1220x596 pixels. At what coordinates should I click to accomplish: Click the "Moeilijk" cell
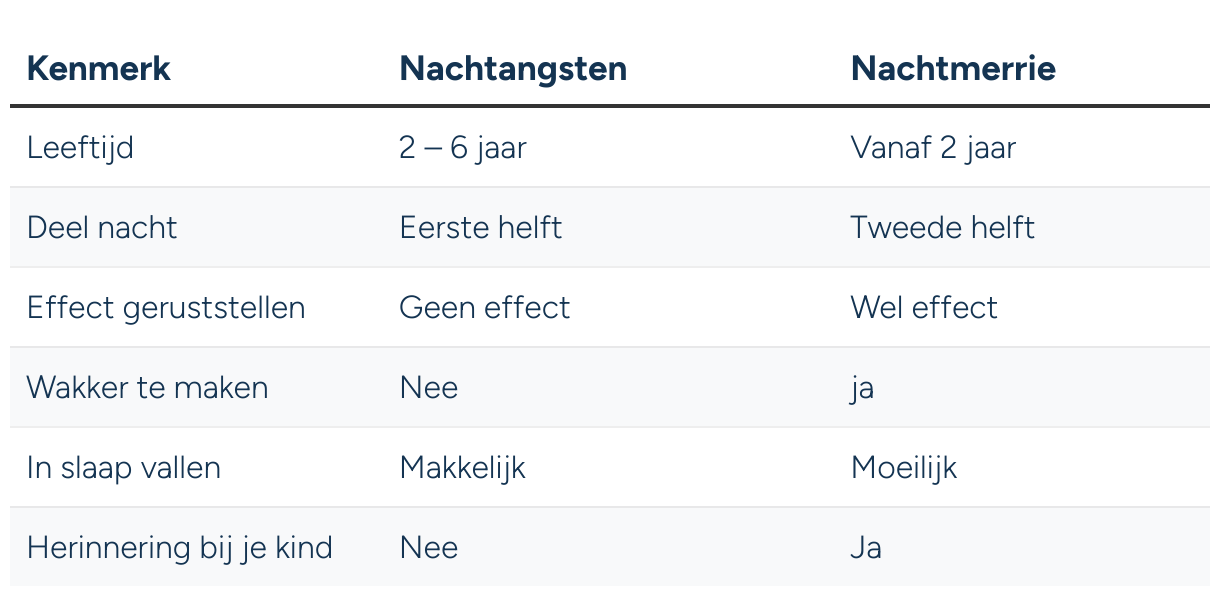[904, 468]
